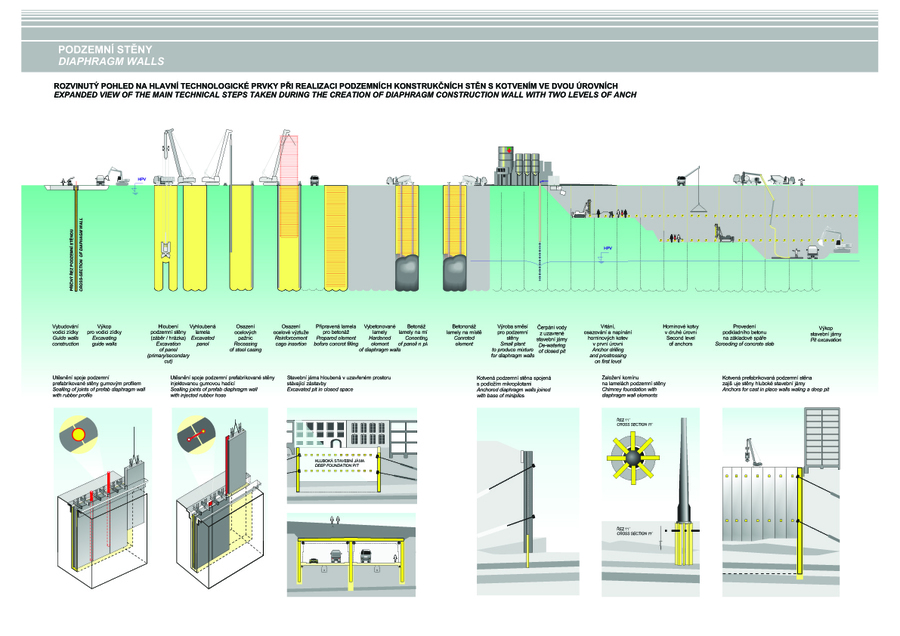Select the round rubber profile joint detail
This screenshot has width=900, height=636.
[x=79, y=434]
